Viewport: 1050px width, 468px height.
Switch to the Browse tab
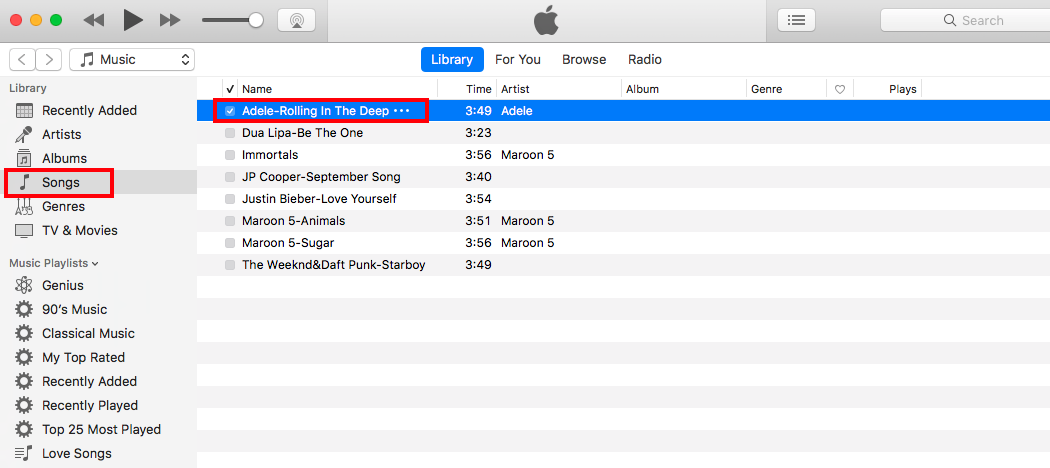point(584,60)
